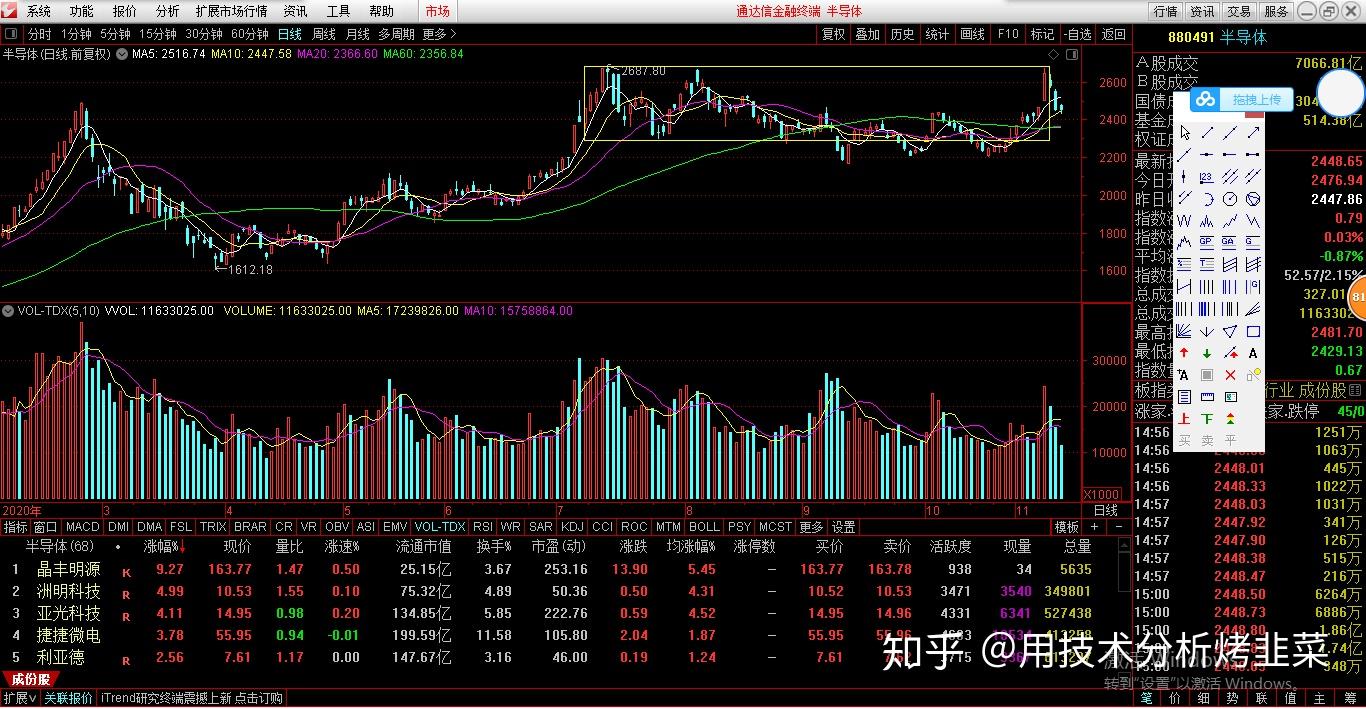
Task: Click the note list icon in palette
Action: [1185, 397]
